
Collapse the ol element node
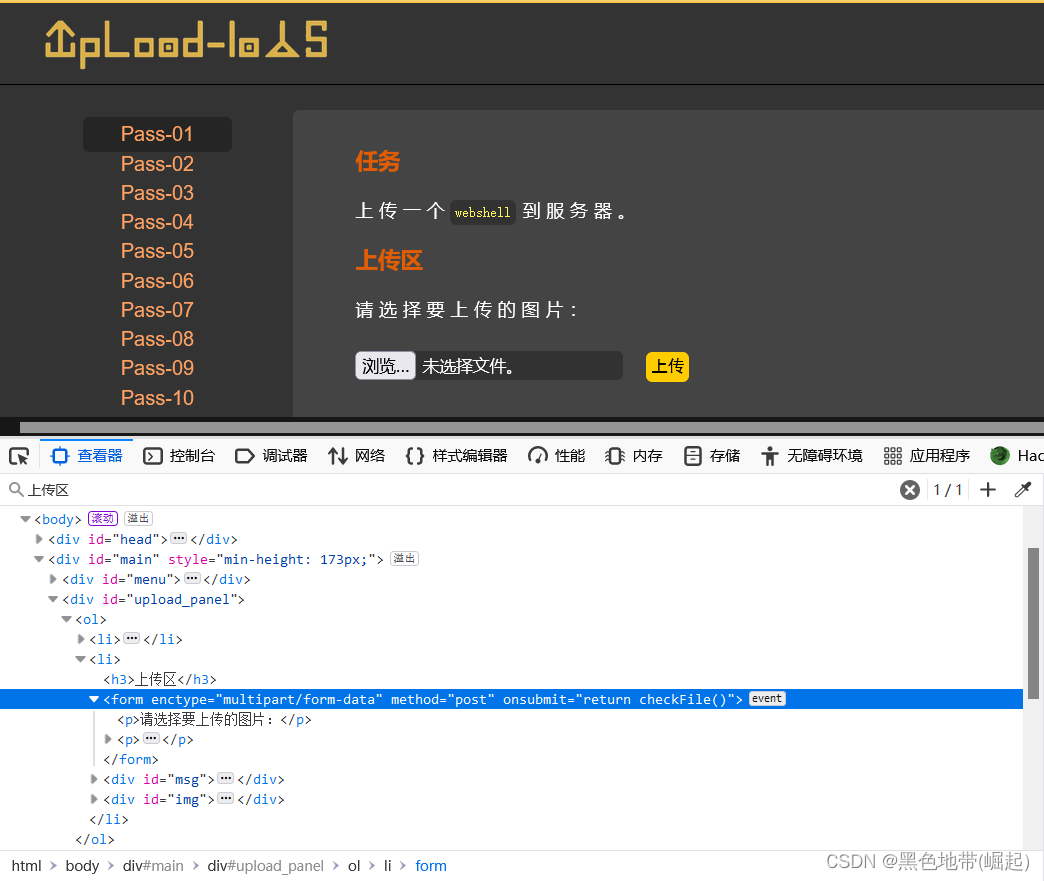tap(67, 619)
